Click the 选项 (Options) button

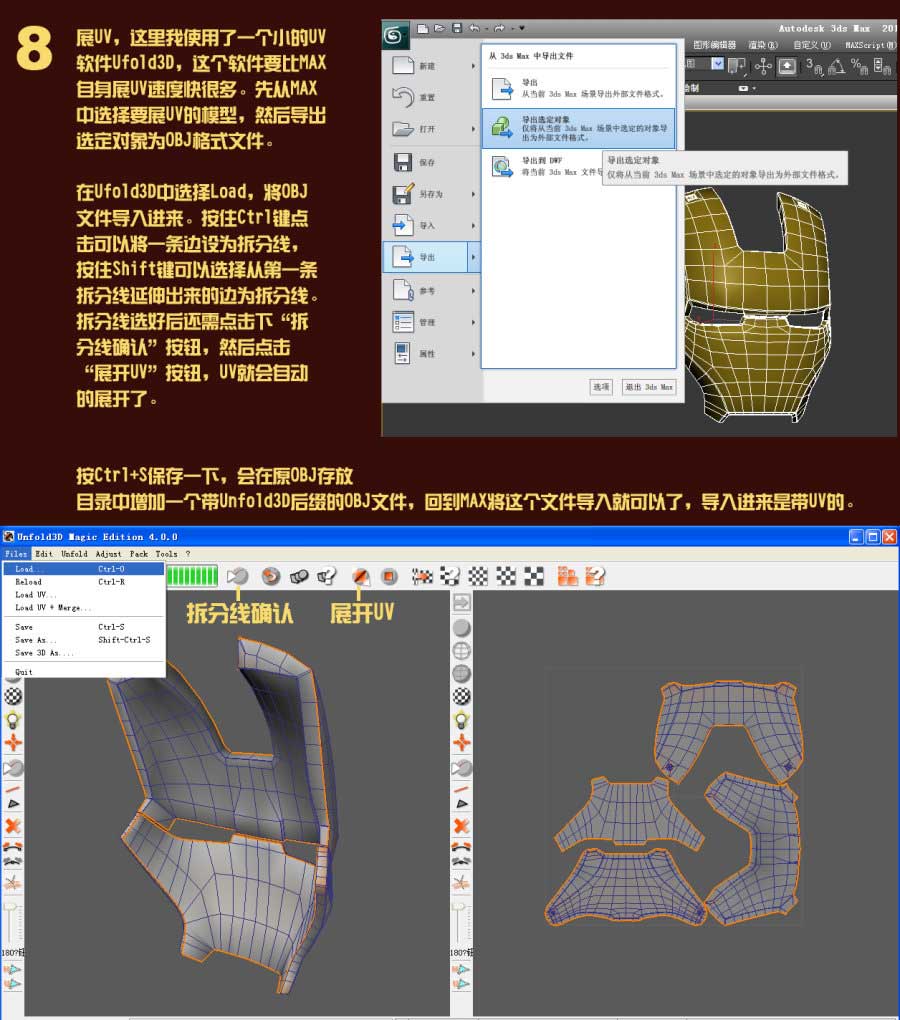(x=602, y=387)
